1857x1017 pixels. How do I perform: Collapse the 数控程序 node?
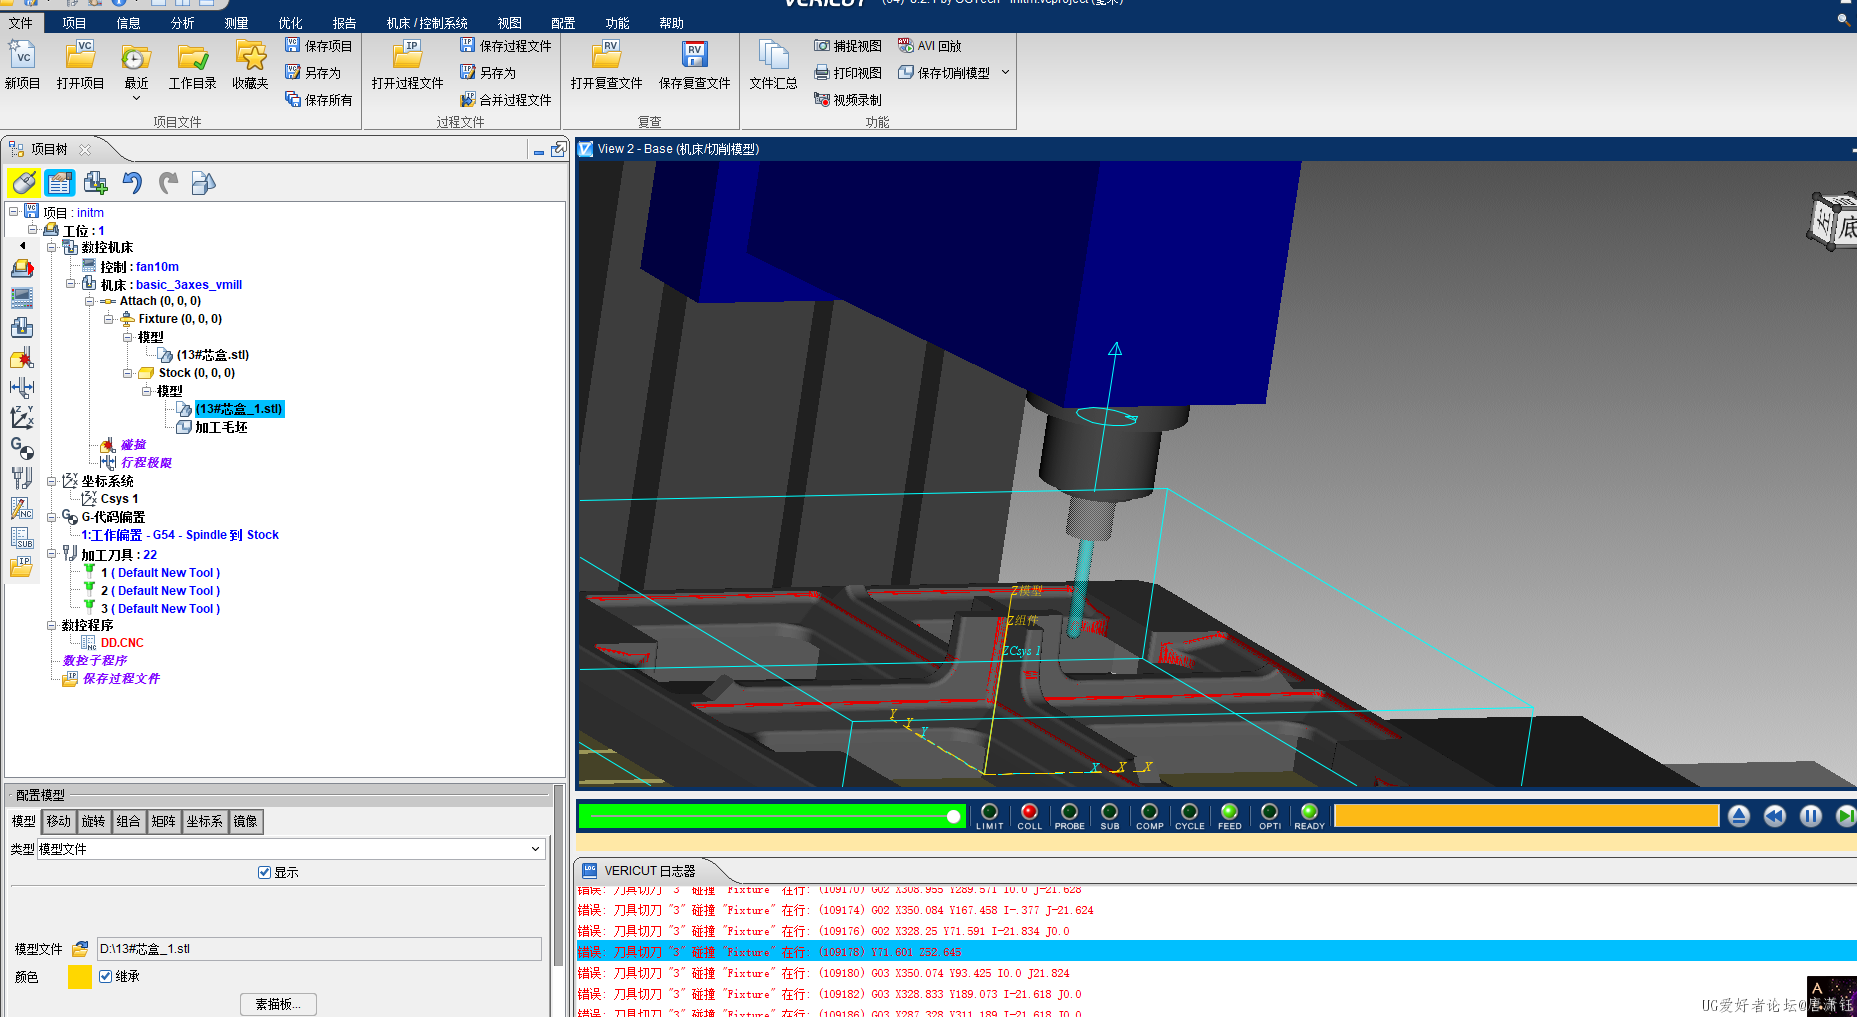pyautogui.click(x=51, y=625)
